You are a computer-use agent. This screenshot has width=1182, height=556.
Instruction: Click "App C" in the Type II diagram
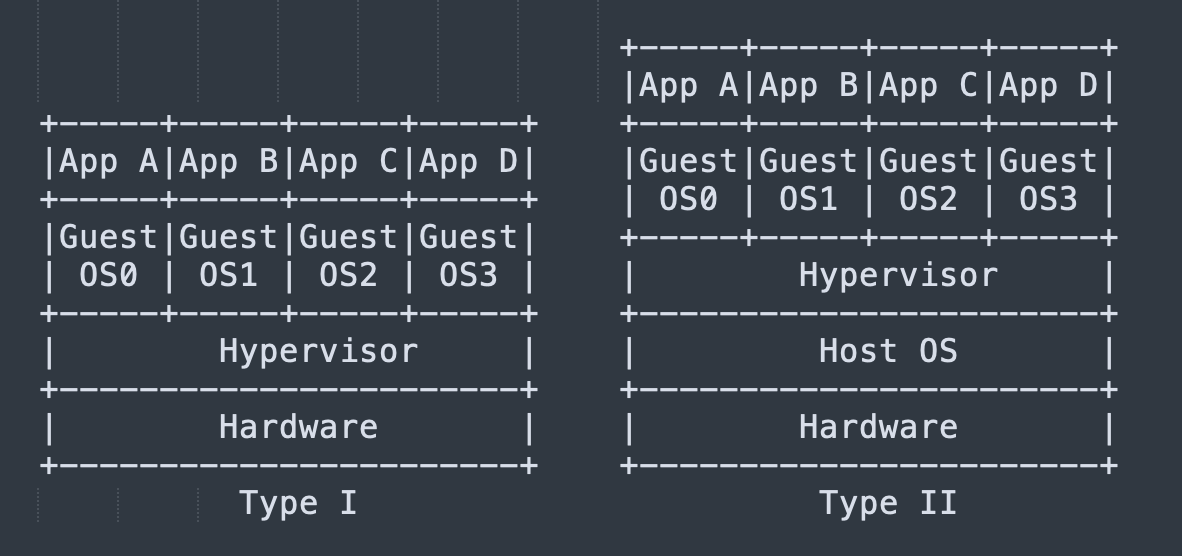click(x=928, y=86)
